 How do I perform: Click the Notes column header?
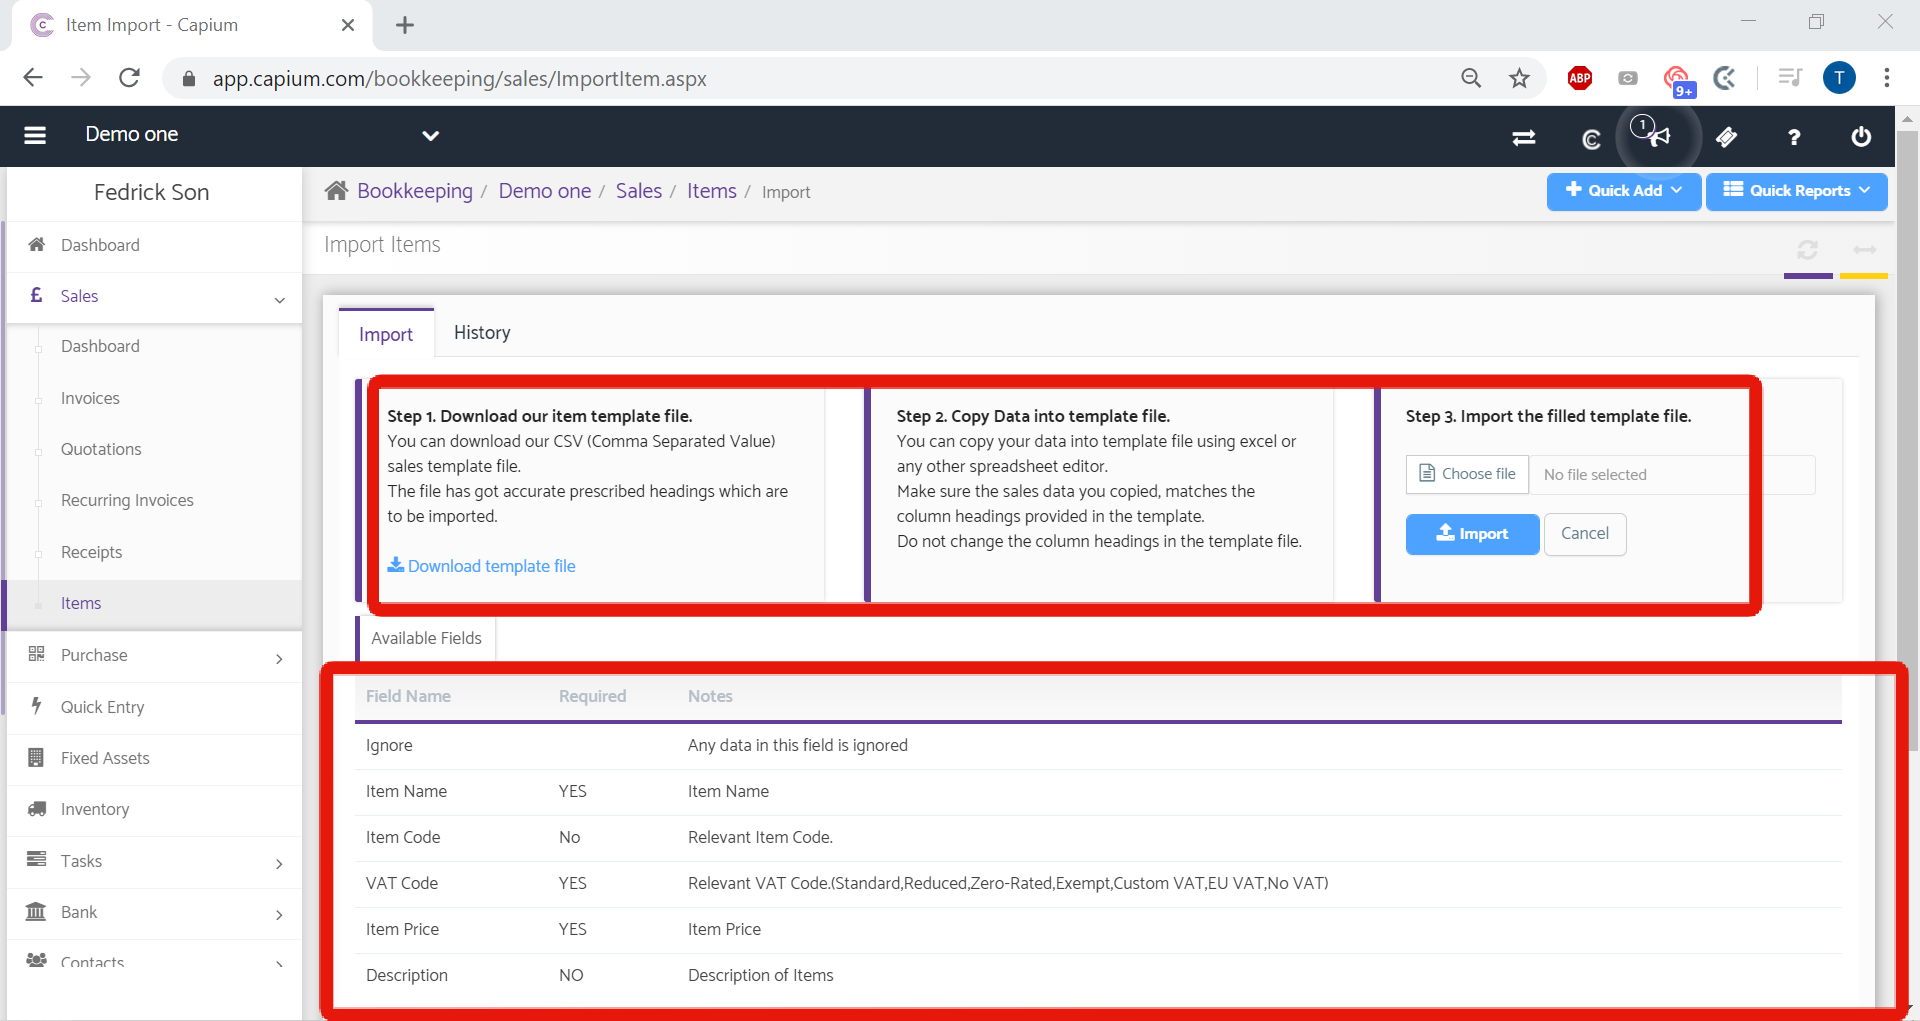(710, 696)
